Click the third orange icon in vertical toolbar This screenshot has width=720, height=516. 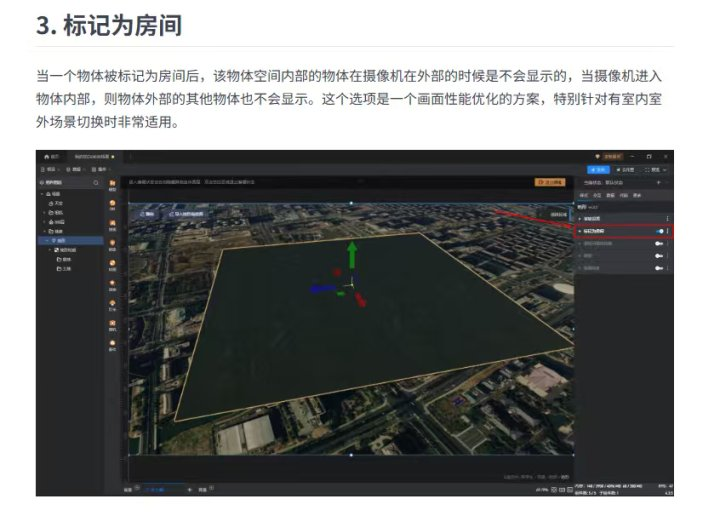(x=112, y=225)
